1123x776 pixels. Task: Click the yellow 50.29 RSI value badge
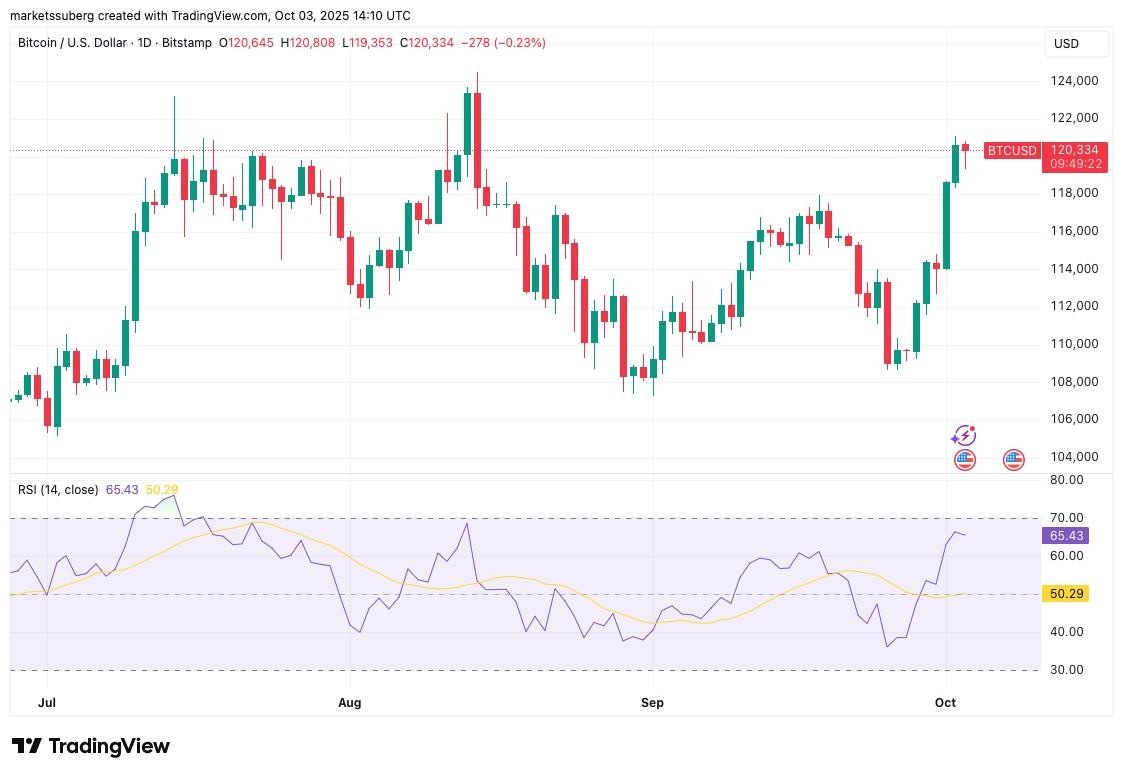click(x=1065, y=593)
